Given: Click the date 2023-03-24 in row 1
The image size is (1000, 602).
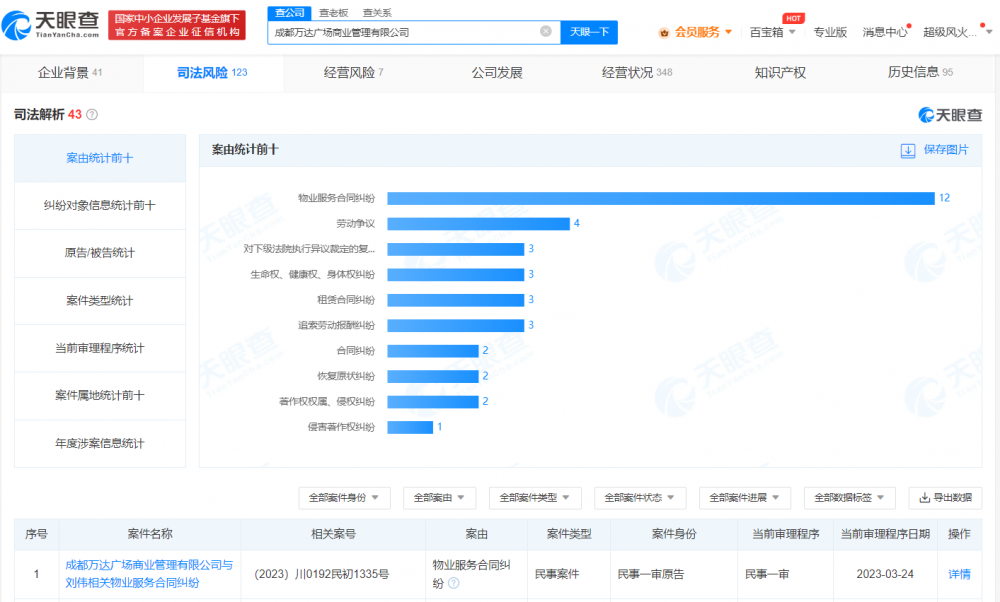Looking at the screenshot, I should click(885, 574).
